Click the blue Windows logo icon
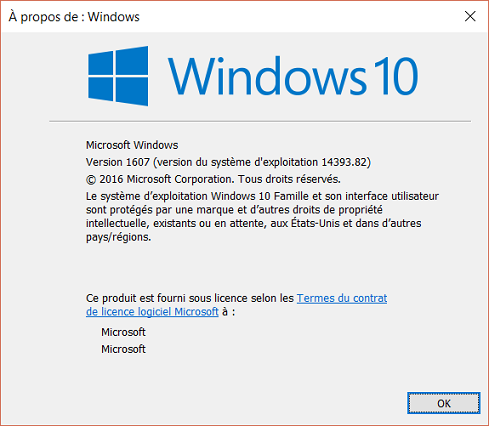Viewport: 489px width, 426px height. 118,76
